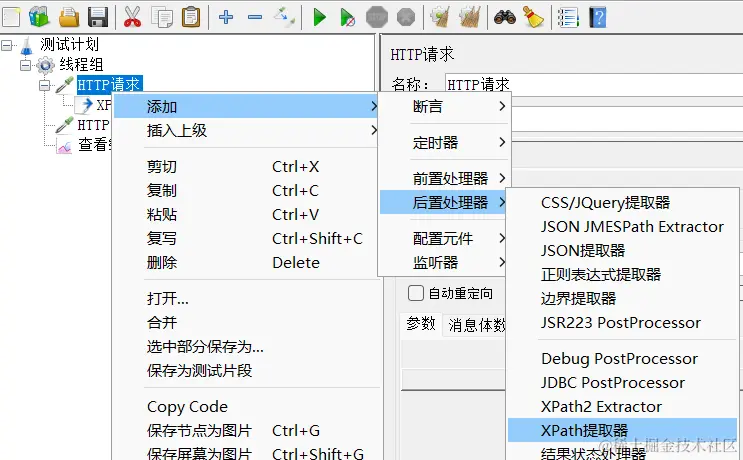The width and height of the screenshot is (743, 460).
Task: Expand the 定时器 submenu arrow
Action: 502,142
